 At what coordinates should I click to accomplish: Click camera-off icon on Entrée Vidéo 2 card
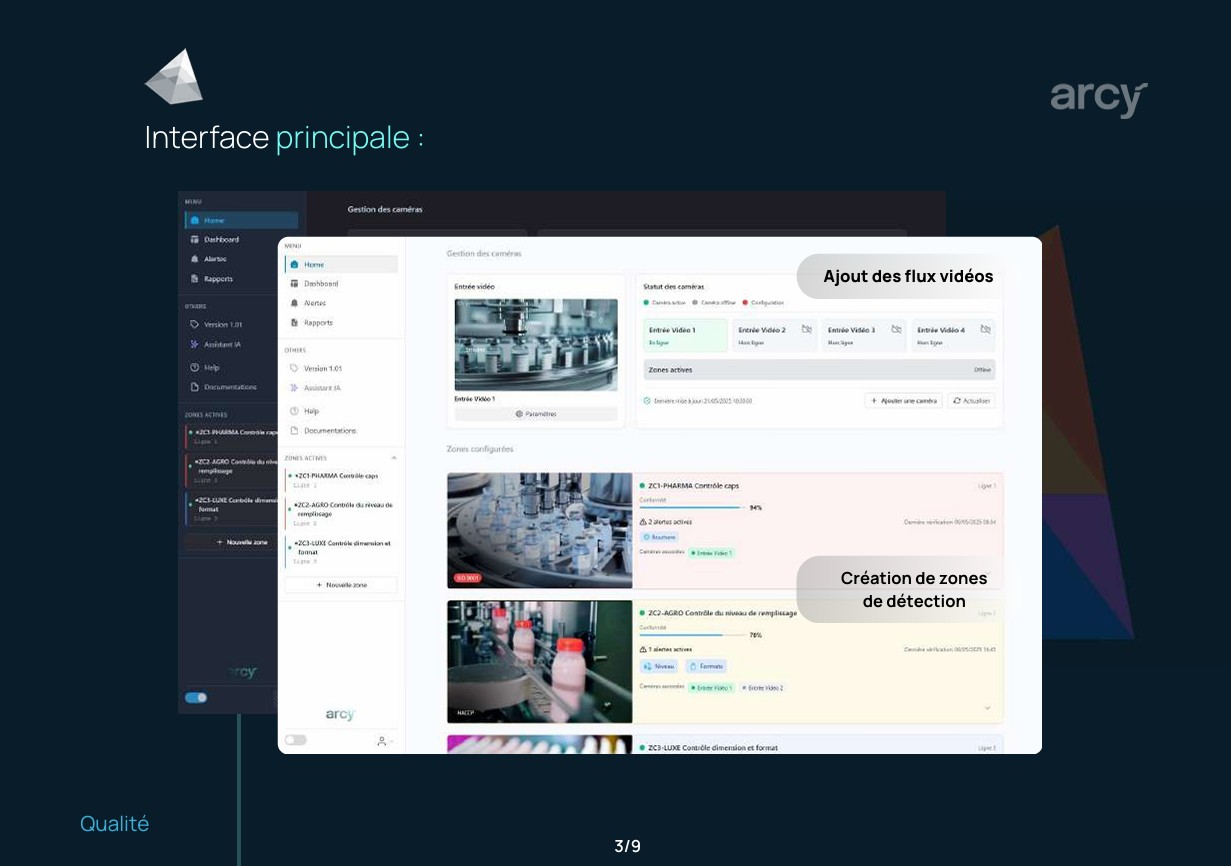click(x=807, y=329)
